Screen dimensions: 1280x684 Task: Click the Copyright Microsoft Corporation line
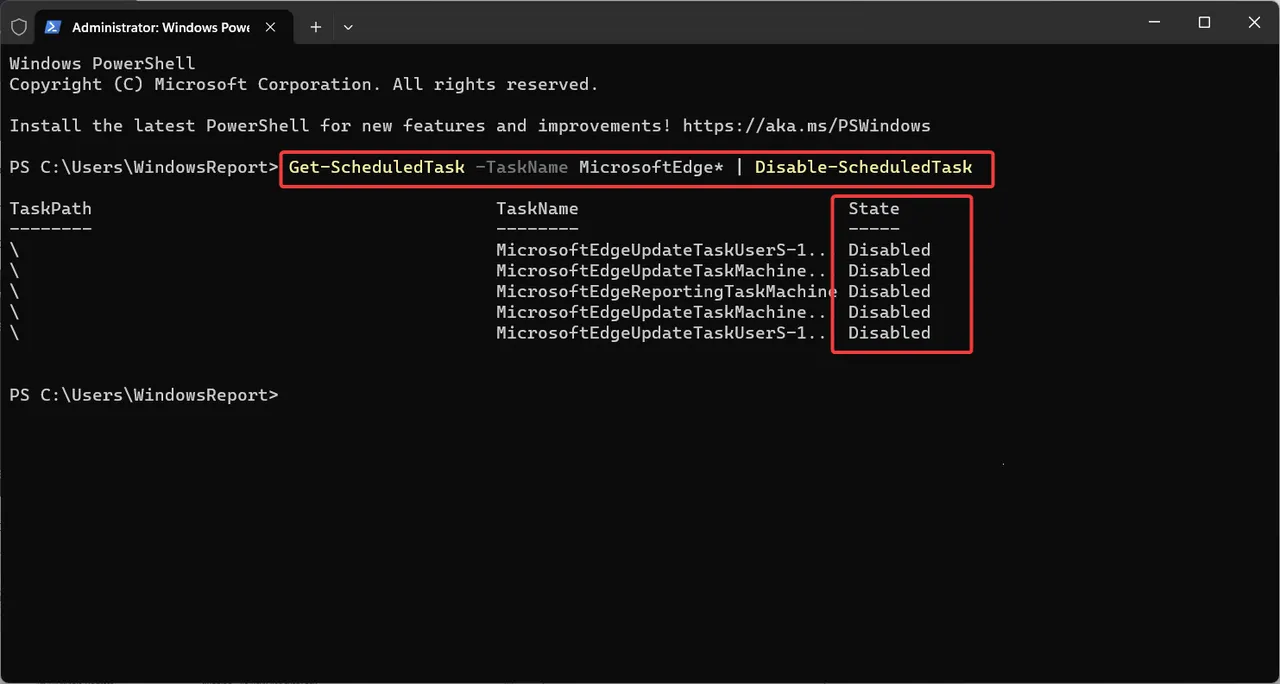(x=304, y=85)
